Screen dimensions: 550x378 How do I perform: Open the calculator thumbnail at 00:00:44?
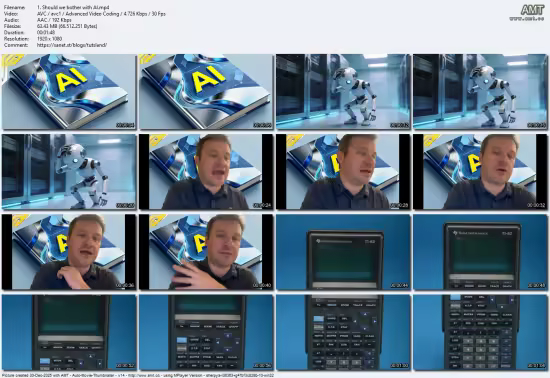point(343,252)
